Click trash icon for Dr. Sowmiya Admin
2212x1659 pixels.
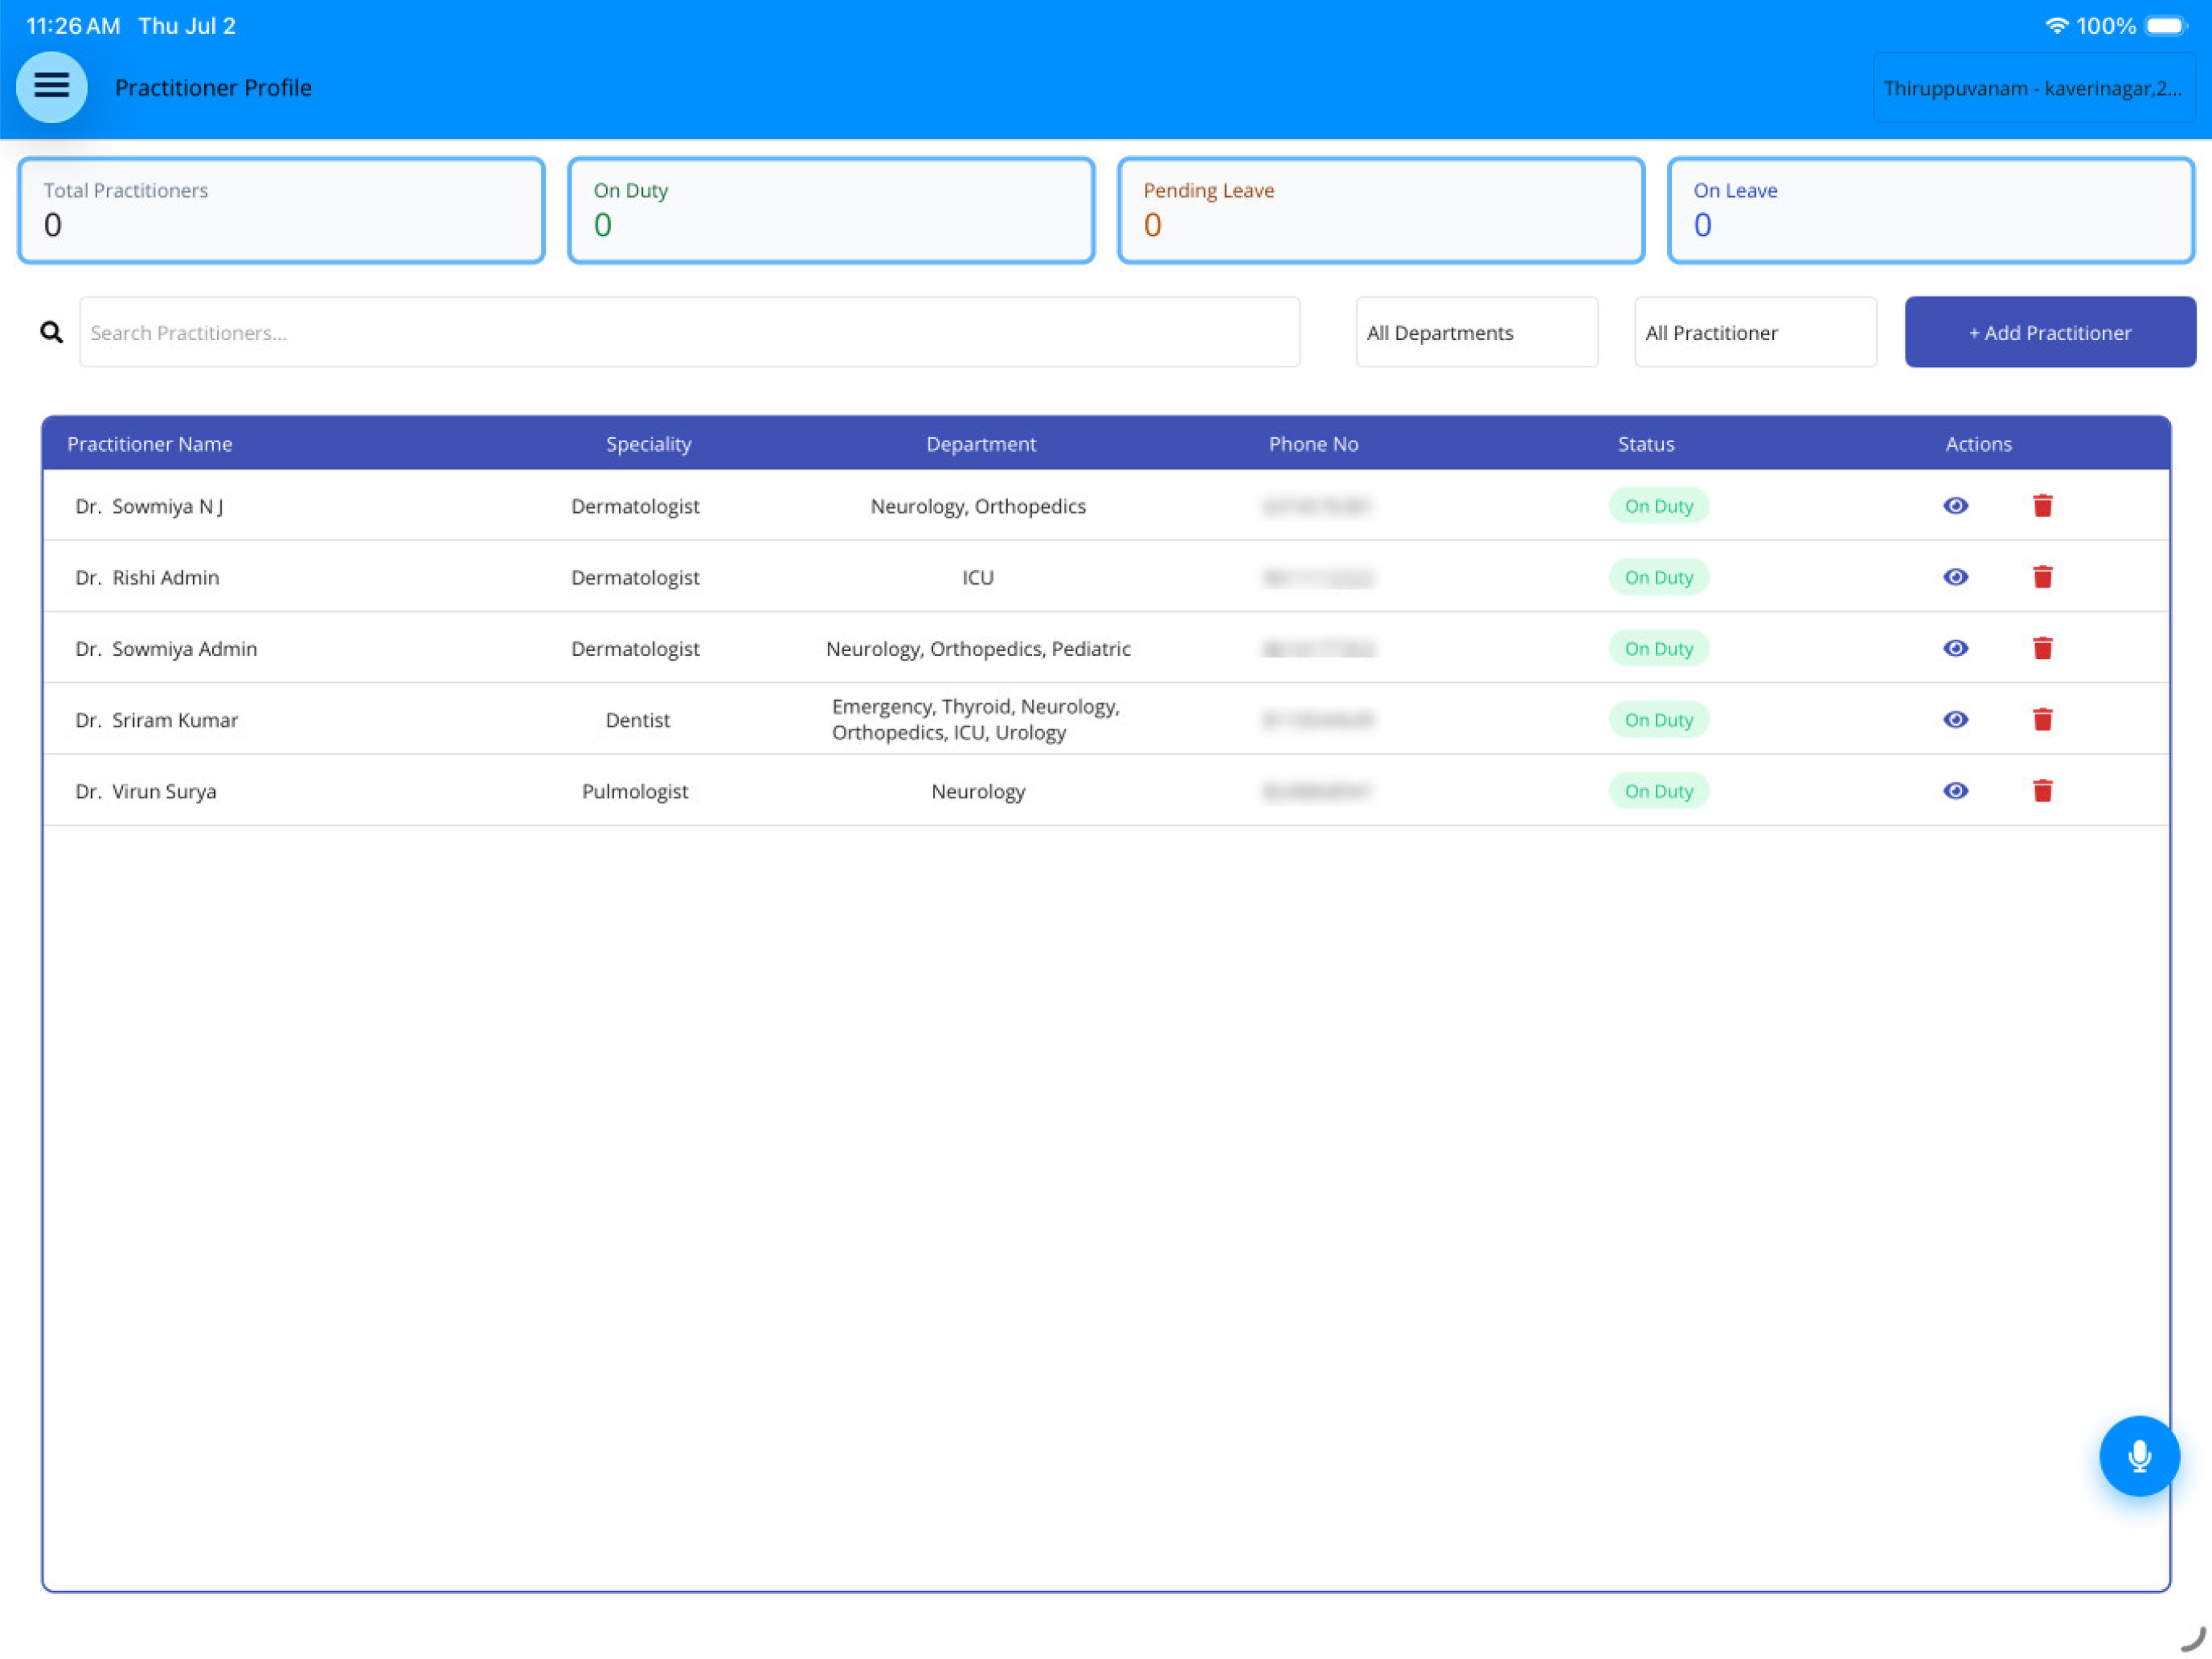pos(2042,648)
